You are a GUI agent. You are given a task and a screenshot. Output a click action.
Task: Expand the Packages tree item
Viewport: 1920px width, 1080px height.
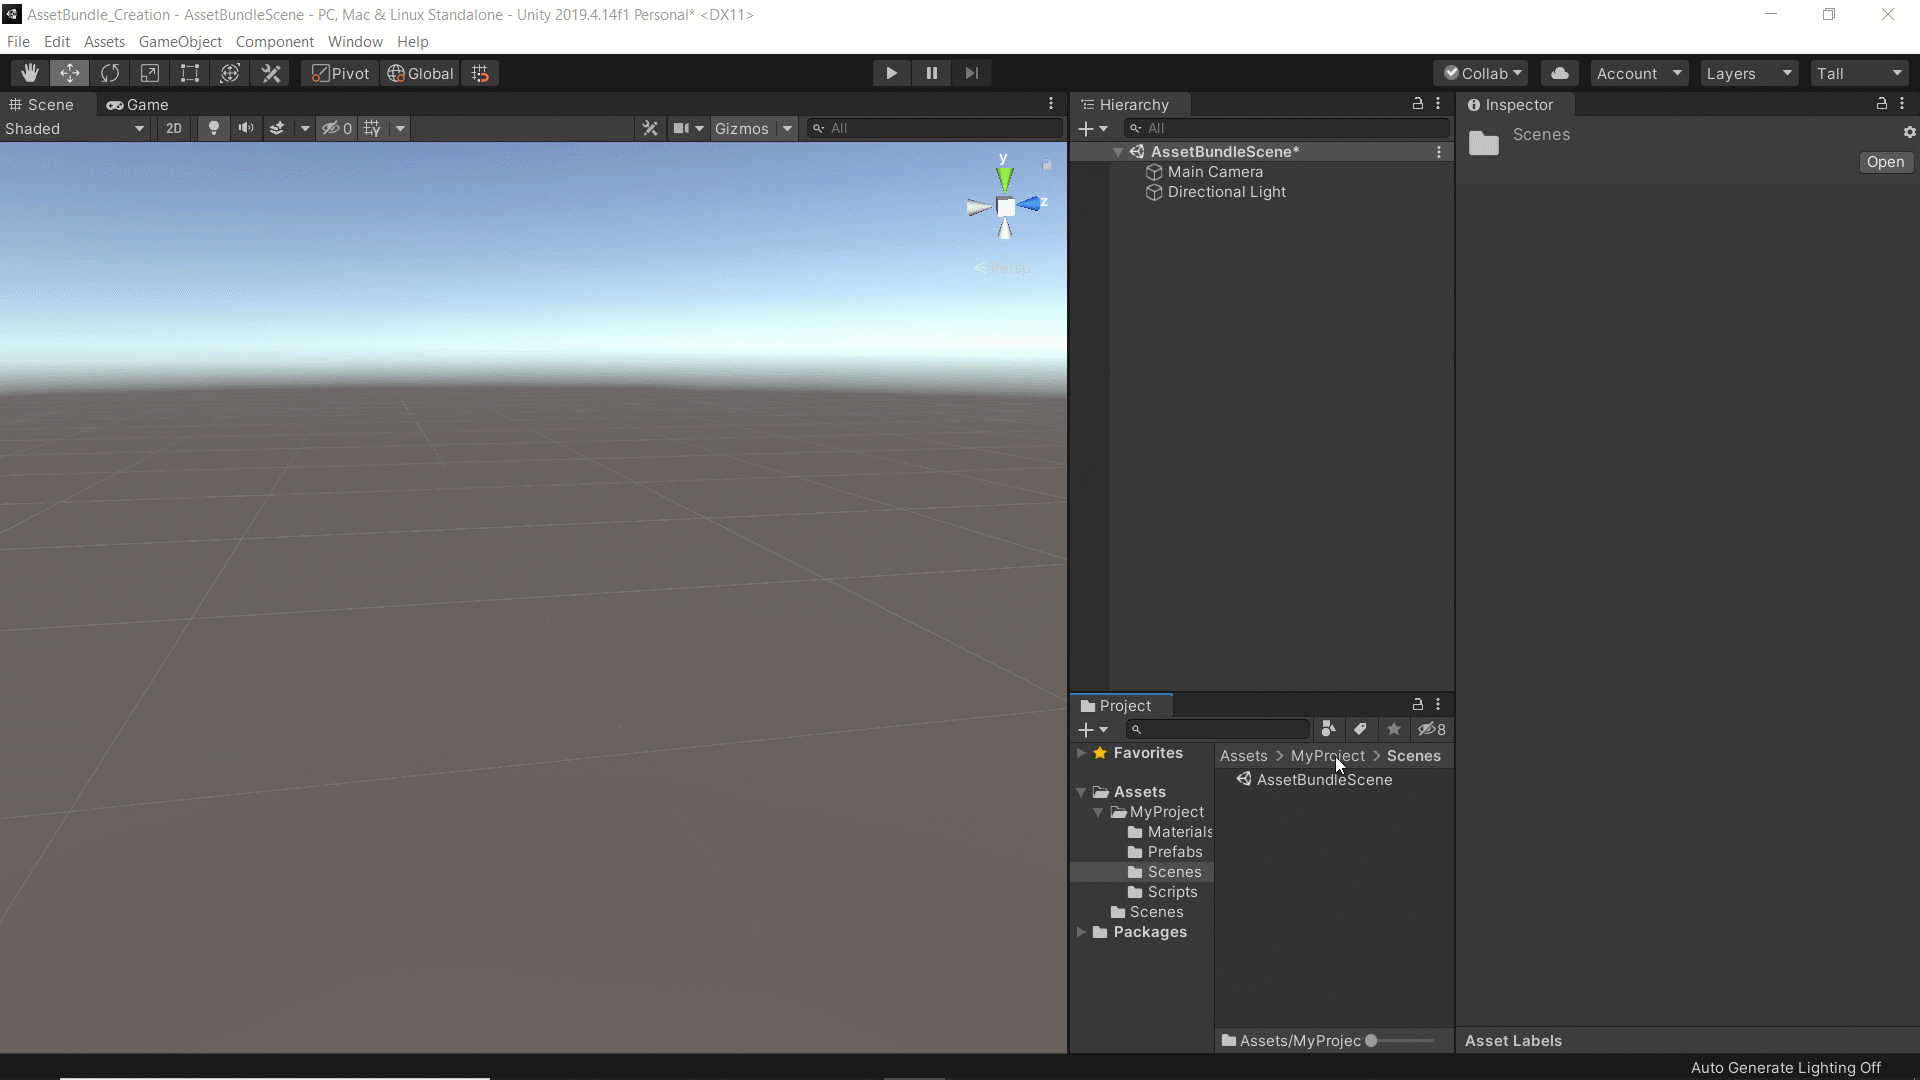[1081, 932]
